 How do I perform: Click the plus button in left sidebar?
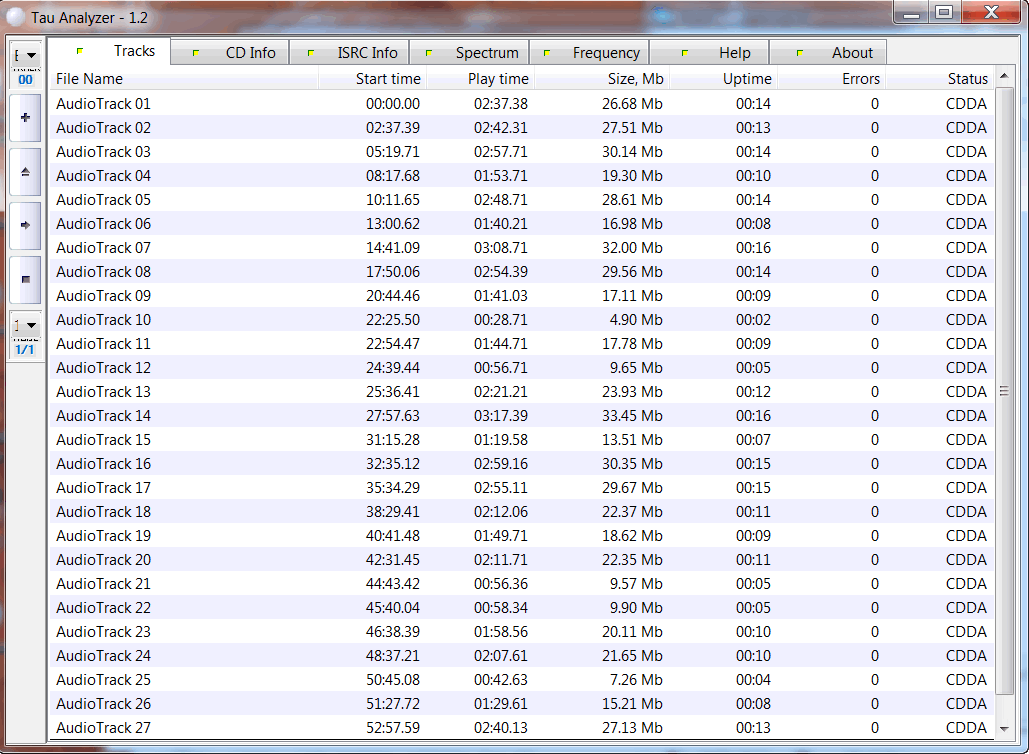[25, 118]
